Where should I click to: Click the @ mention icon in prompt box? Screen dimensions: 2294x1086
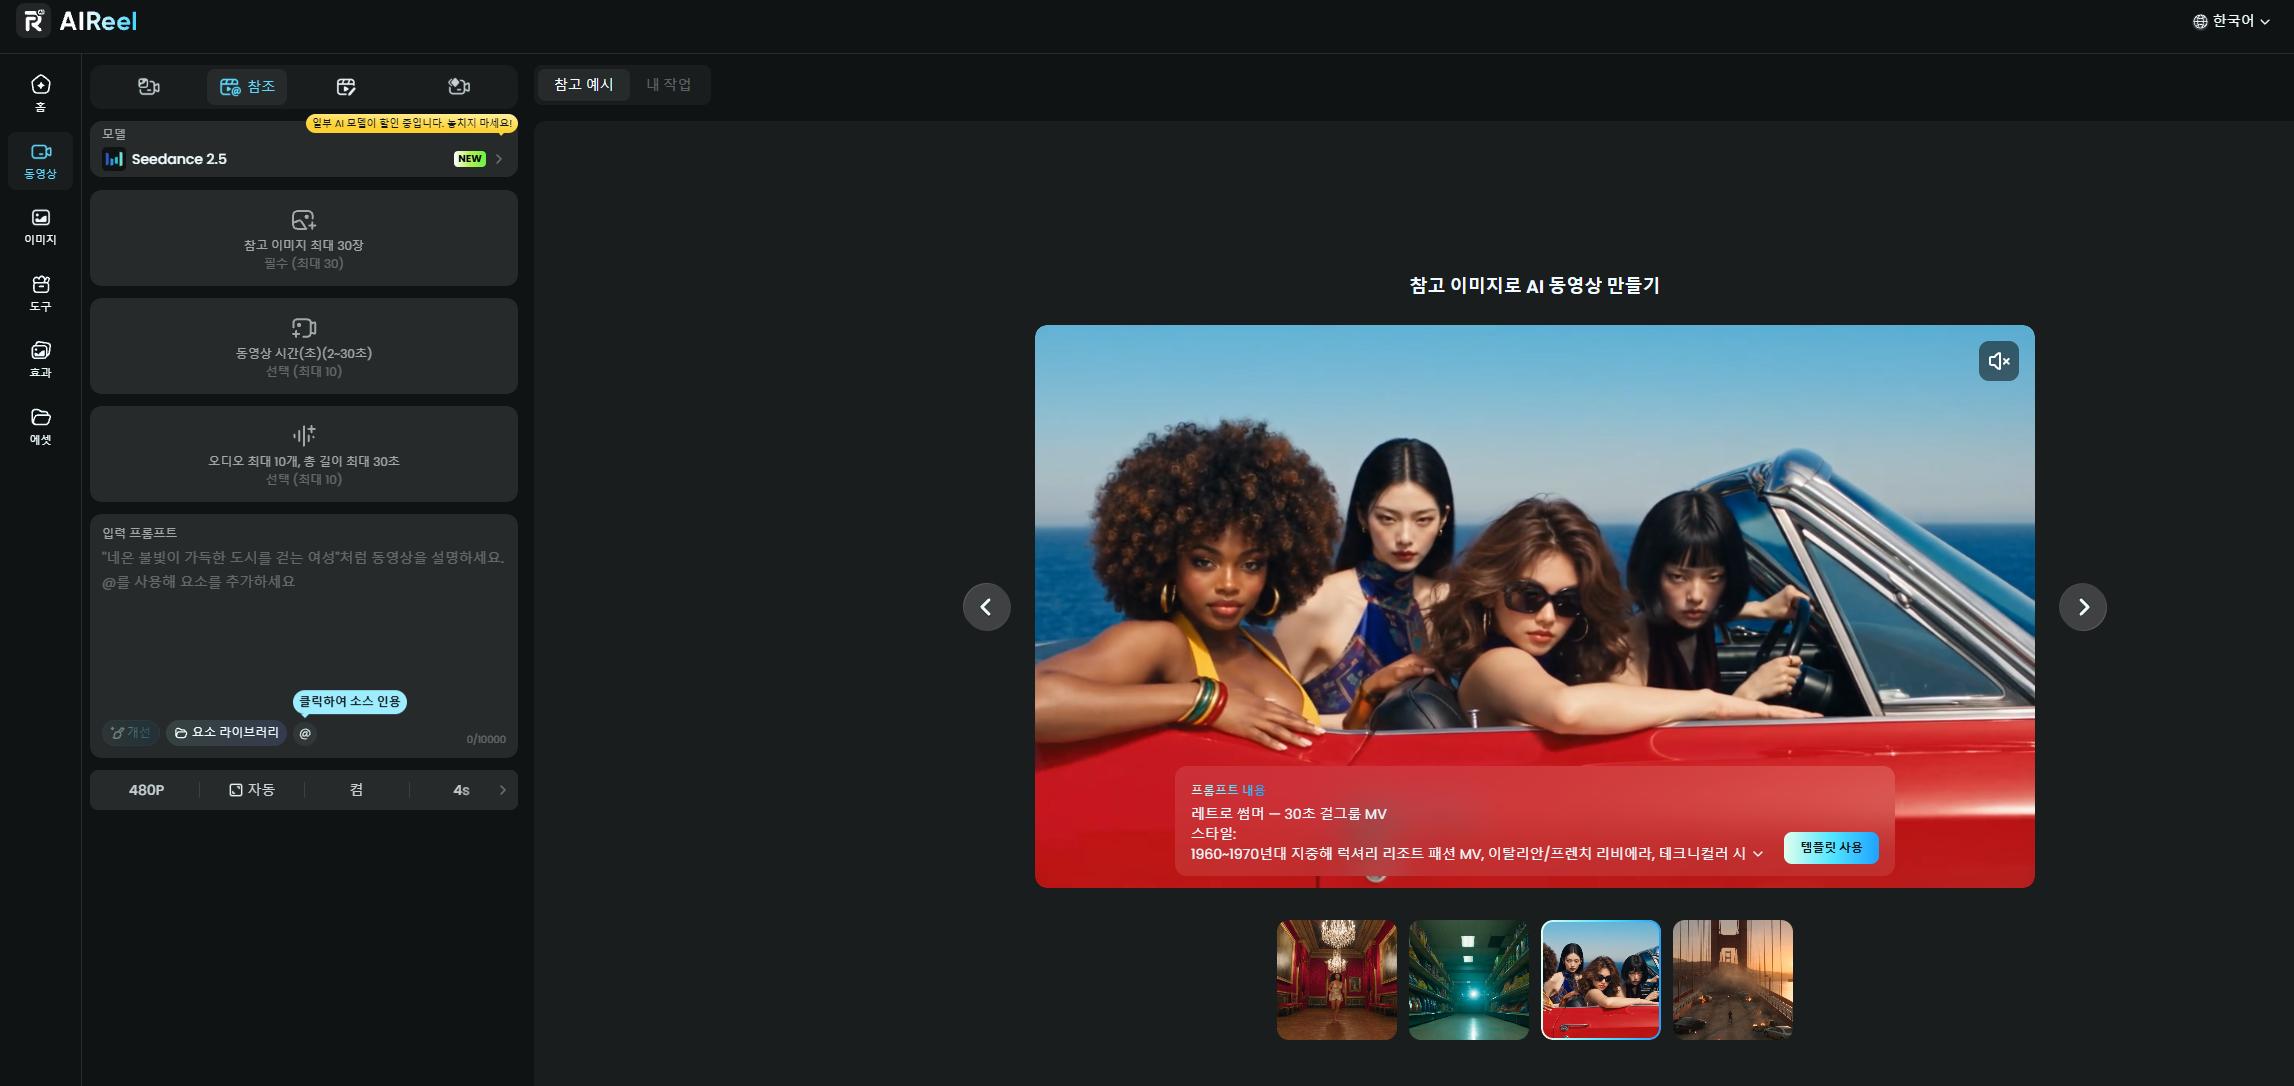point(305,733)
